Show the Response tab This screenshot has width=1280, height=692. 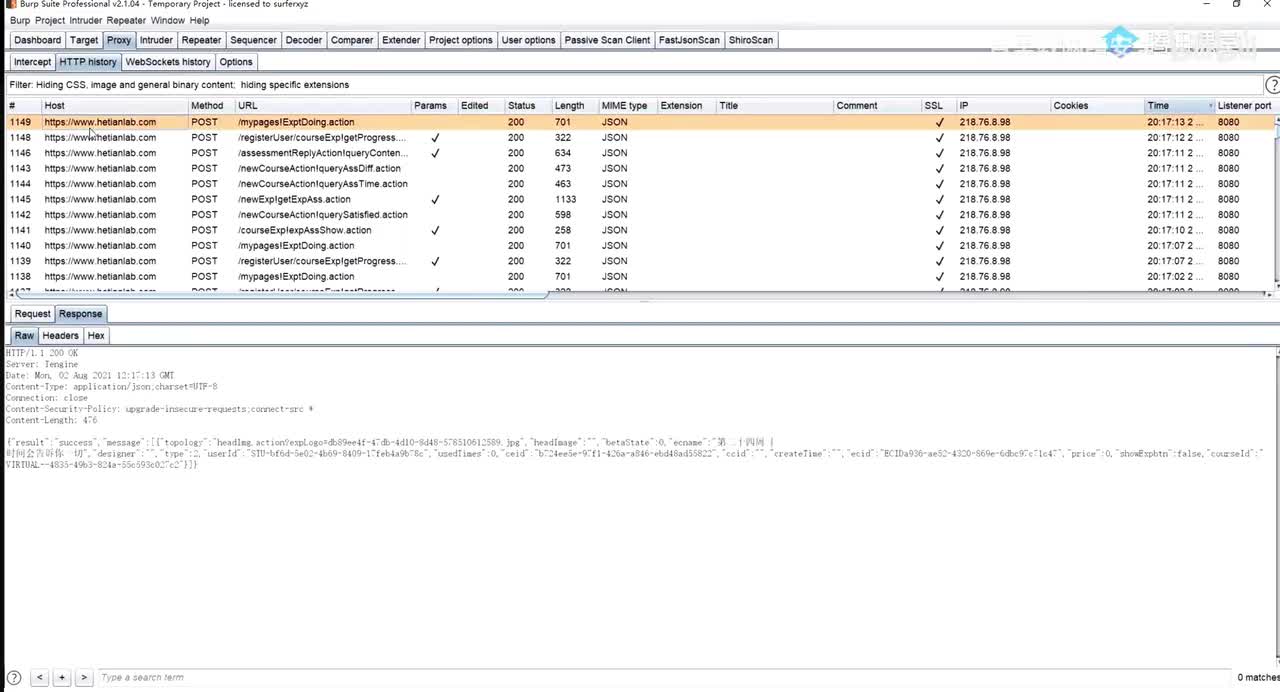pyautogui.click(x=81, y=314)
